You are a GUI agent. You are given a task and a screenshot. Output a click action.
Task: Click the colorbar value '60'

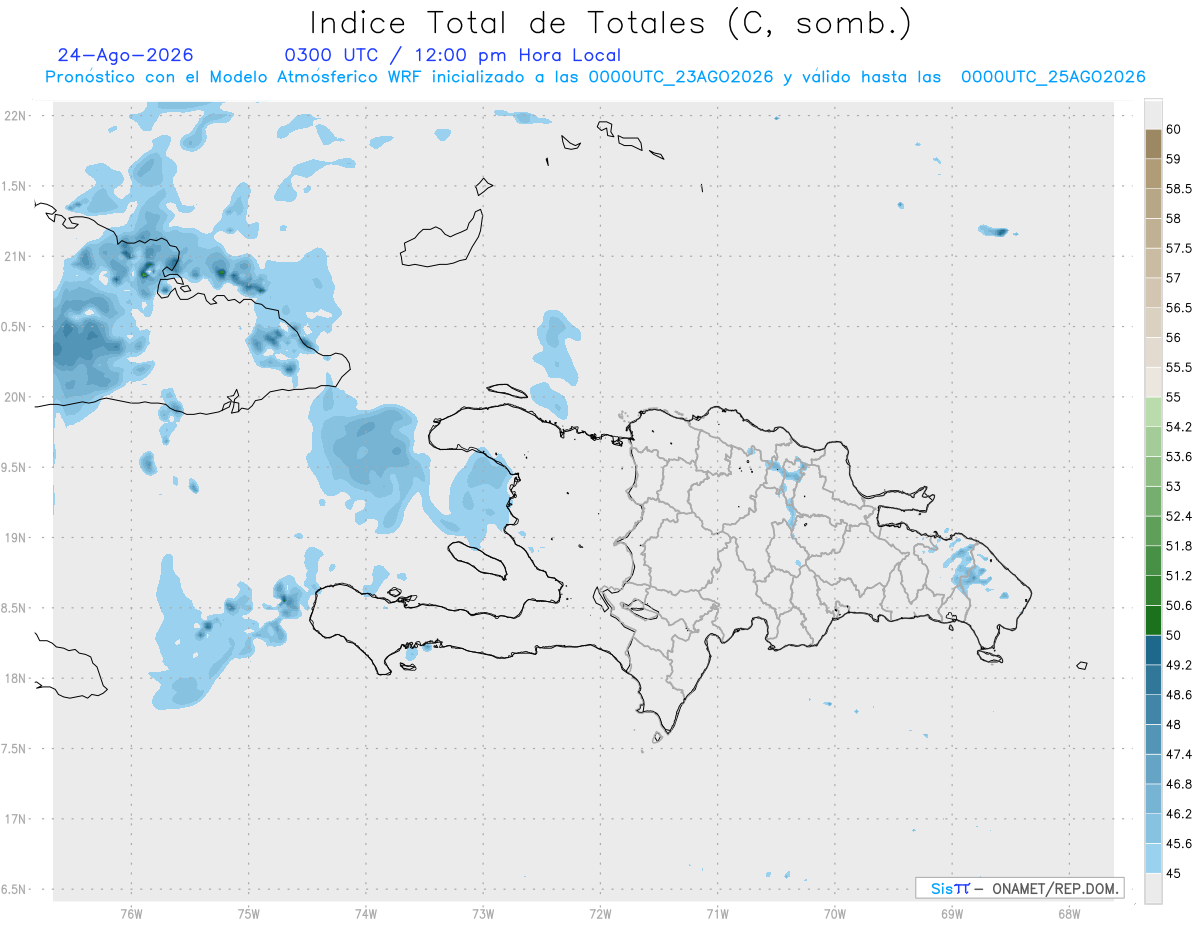click(x=1173, y=129)
